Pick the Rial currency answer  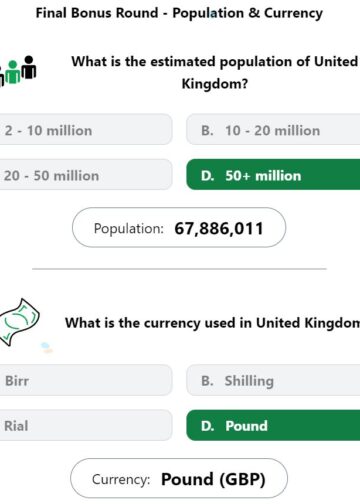[x=86, y=425]
